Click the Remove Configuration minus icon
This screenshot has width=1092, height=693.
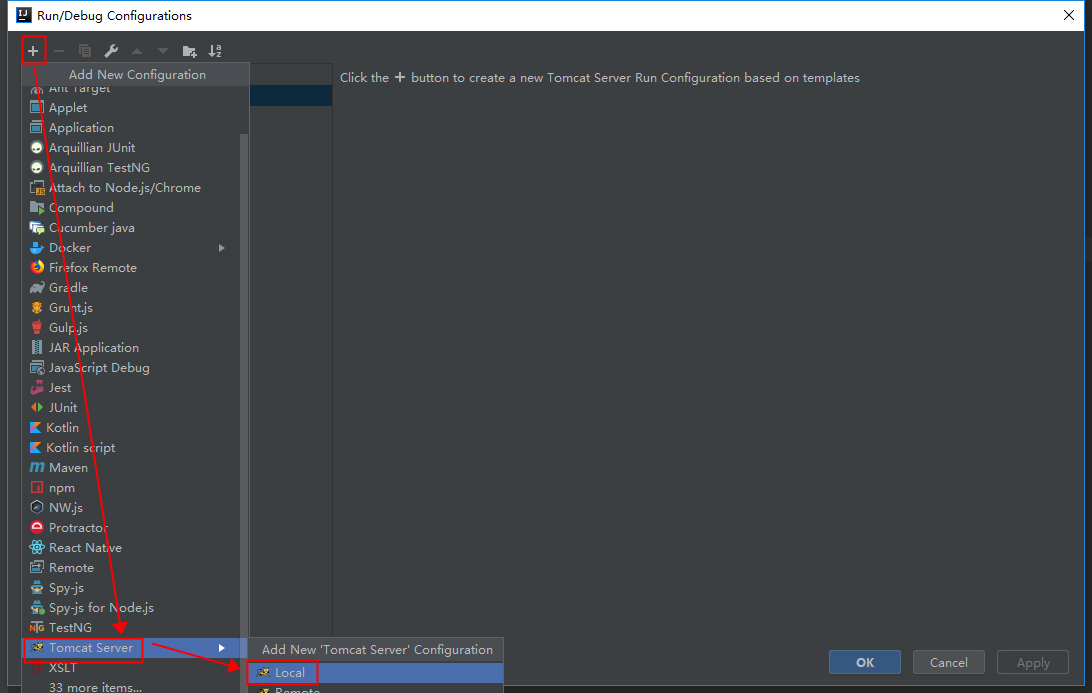(59, 51)
